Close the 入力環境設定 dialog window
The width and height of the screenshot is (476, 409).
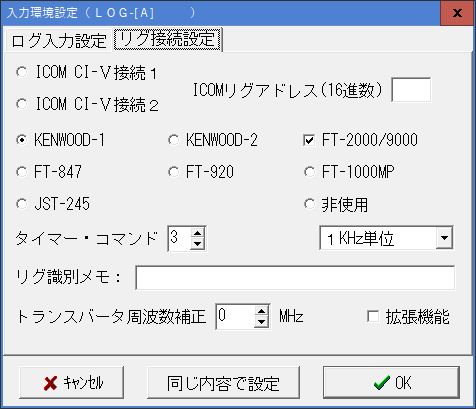pos(457,13)
